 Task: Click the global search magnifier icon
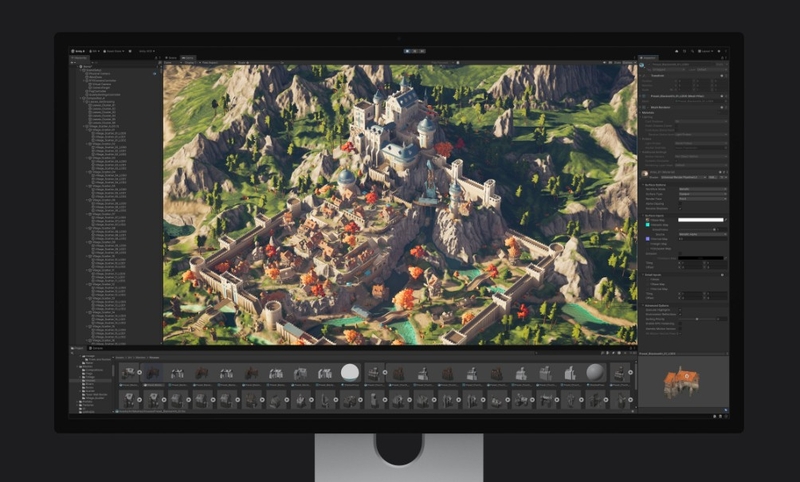point(692,51)
